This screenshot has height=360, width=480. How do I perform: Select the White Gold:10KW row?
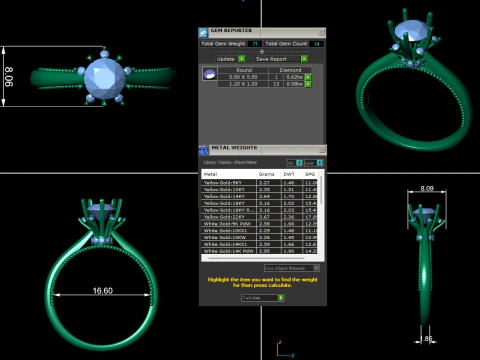click(x=259, y=237)
